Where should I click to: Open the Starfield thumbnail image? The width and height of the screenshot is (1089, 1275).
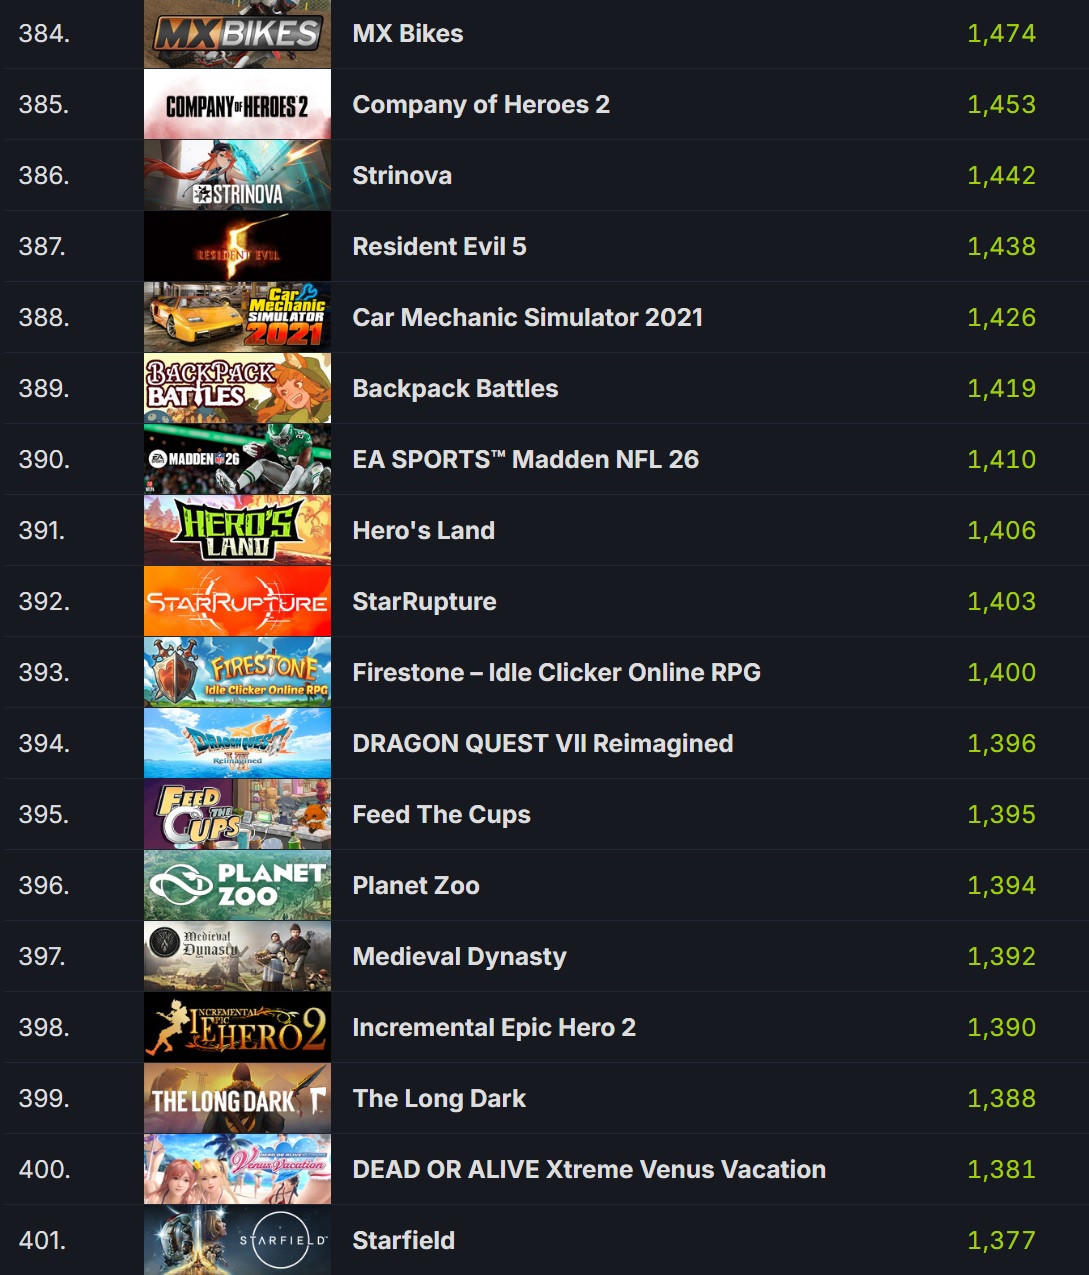[237, 1241]
